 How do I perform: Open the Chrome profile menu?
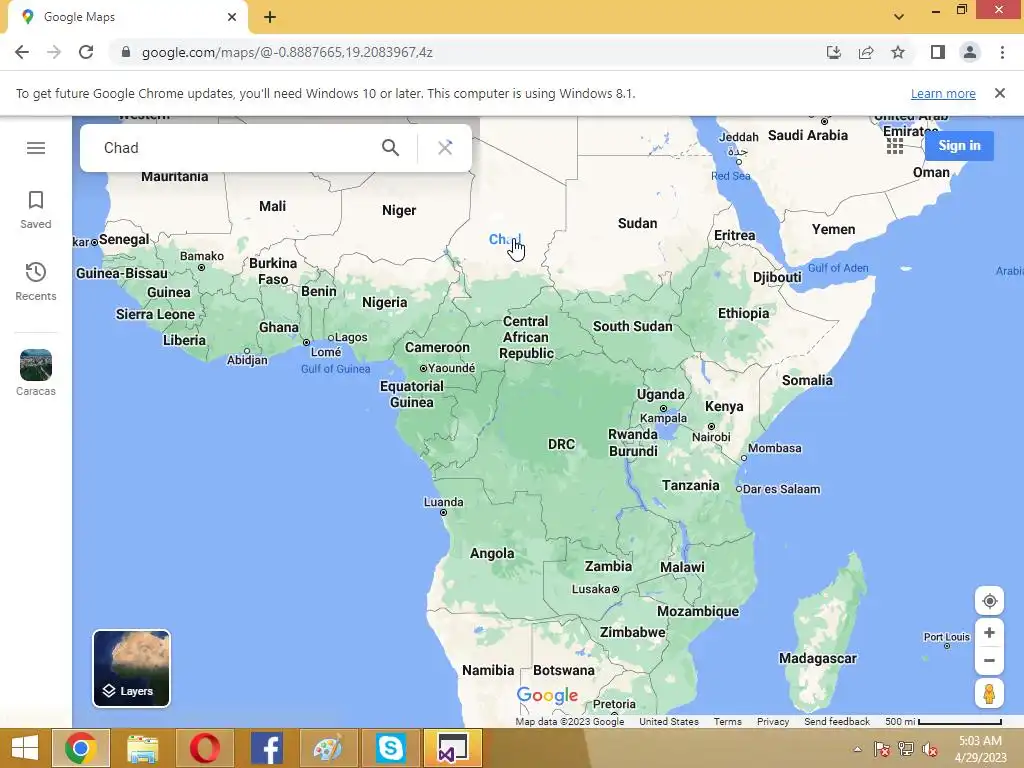[x=970, y=52]
